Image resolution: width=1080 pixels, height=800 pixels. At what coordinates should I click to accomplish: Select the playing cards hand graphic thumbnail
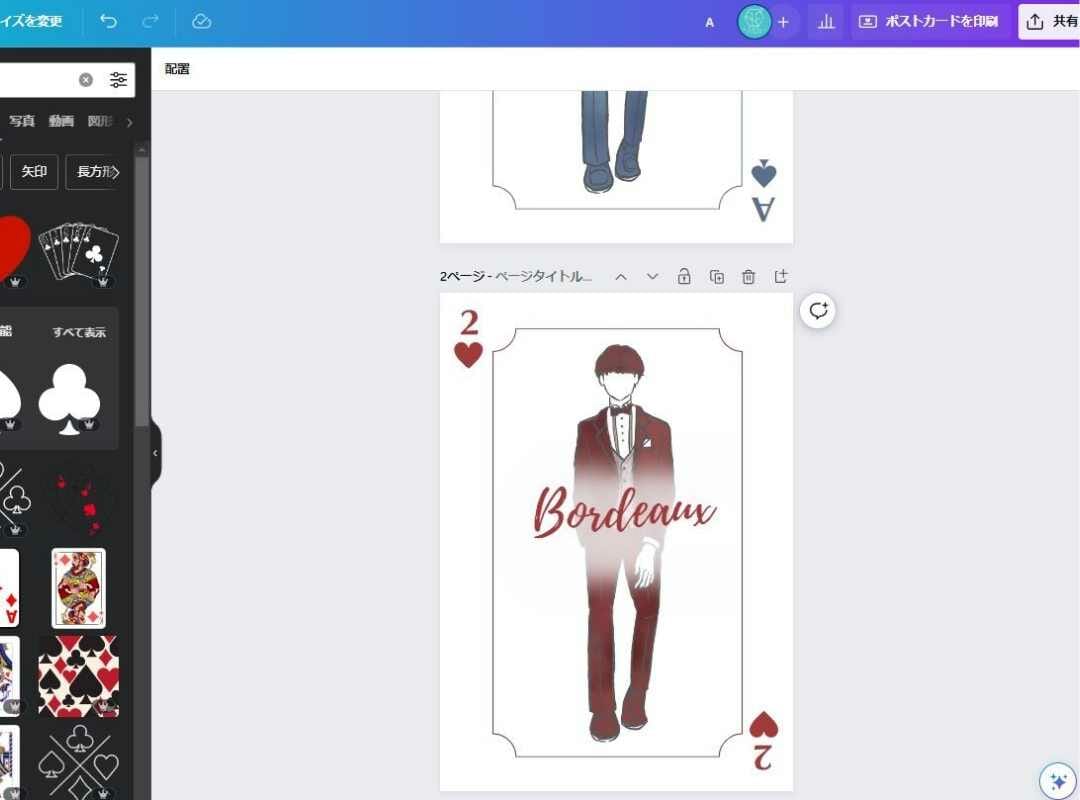tap(79, 250)
